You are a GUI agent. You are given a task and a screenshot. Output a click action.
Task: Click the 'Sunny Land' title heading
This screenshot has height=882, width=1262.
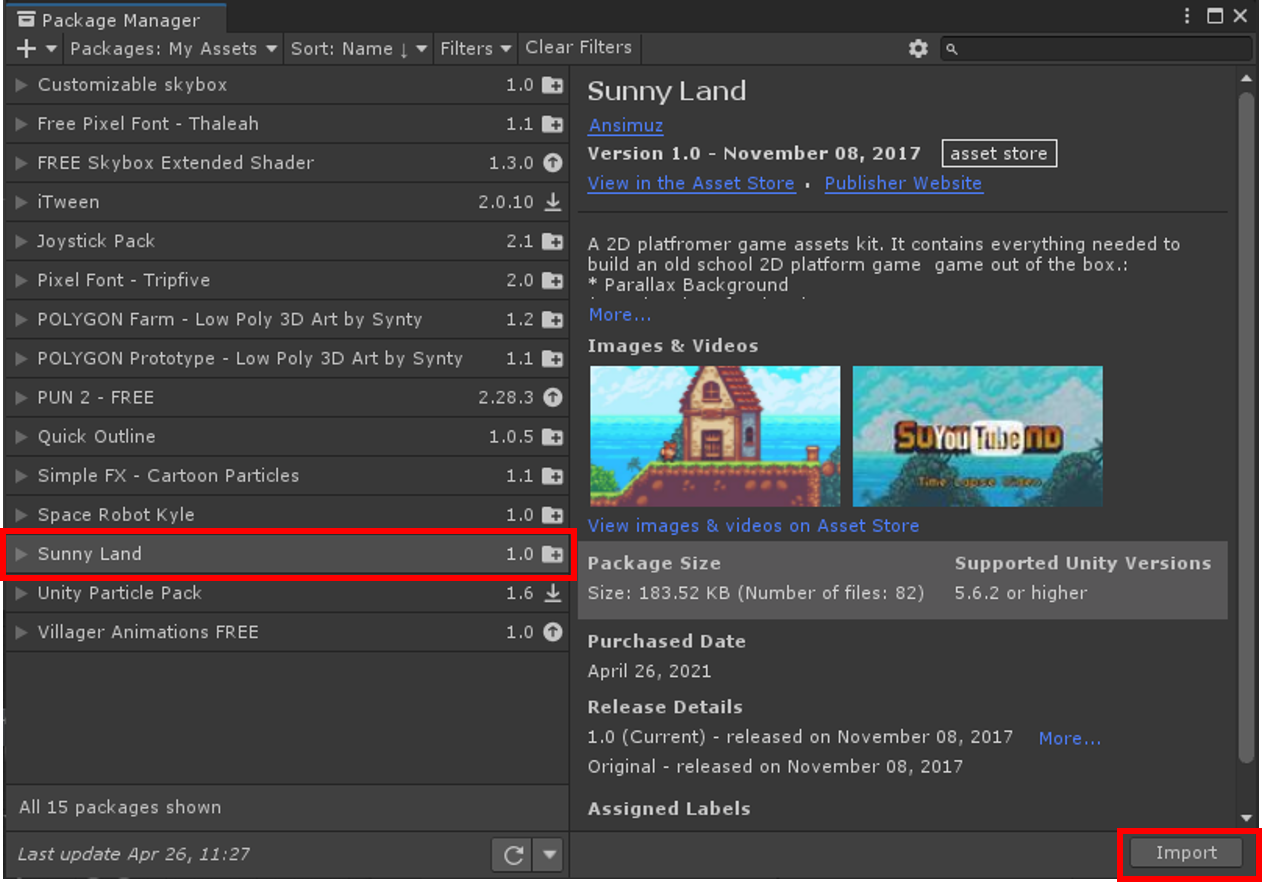667,91
